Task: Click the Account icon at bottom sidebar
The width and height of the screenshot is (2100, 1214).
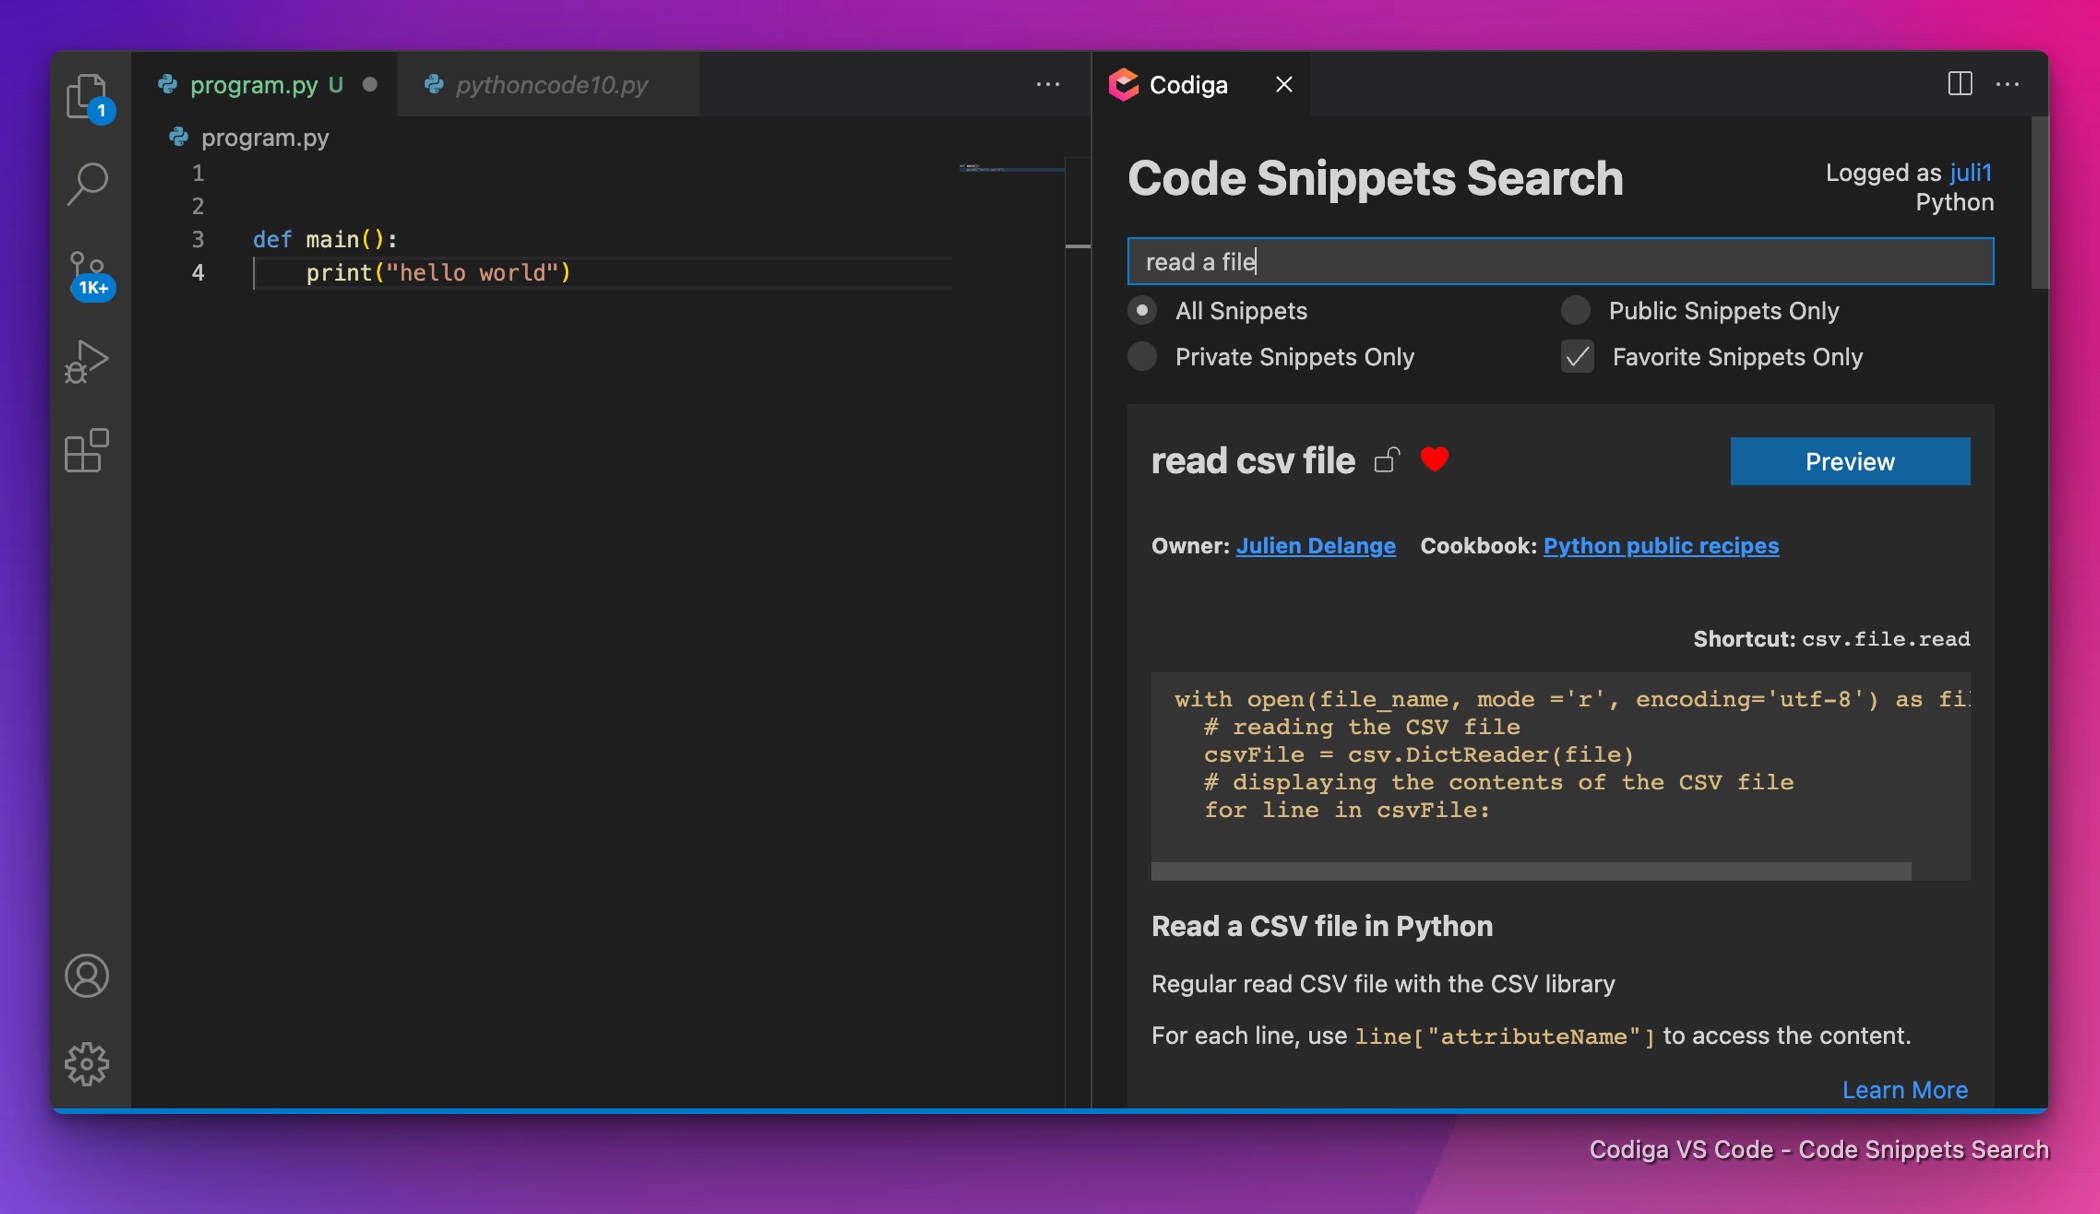Action: [x=87, y=977]
